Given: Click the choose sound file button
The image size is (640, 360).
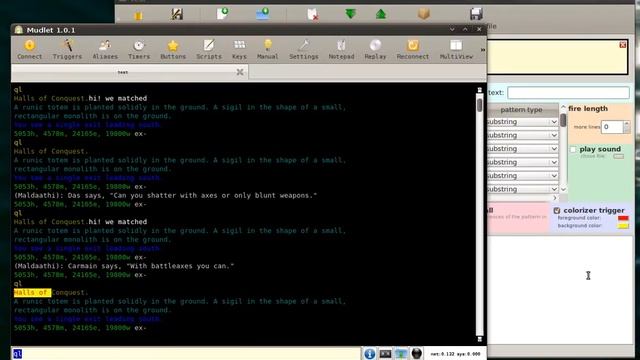Looking at the screenshot, I should coord(618,156).
